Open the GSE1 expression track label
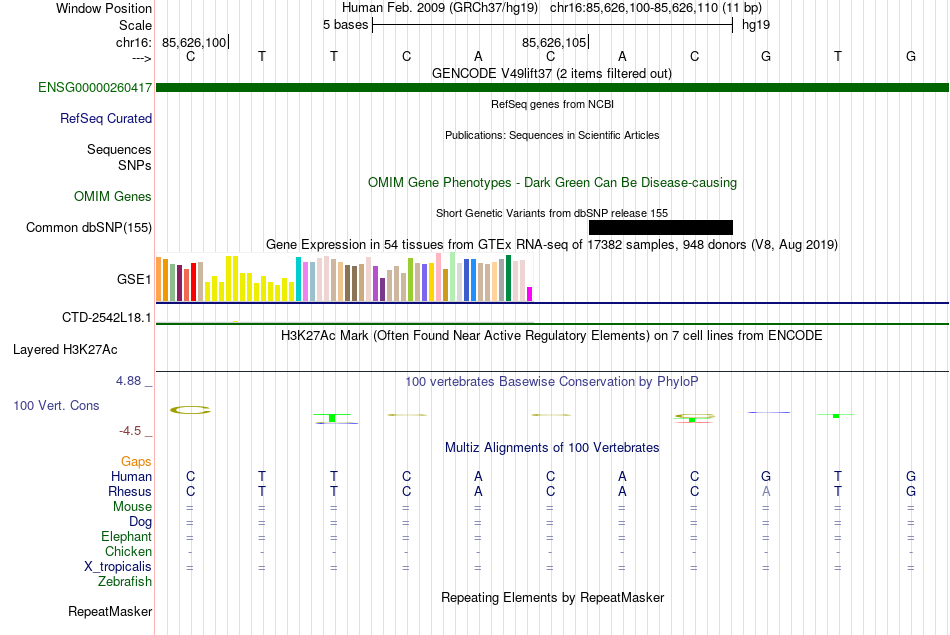The width and height of the screenshot is (950, 635). tap(134, 279)
